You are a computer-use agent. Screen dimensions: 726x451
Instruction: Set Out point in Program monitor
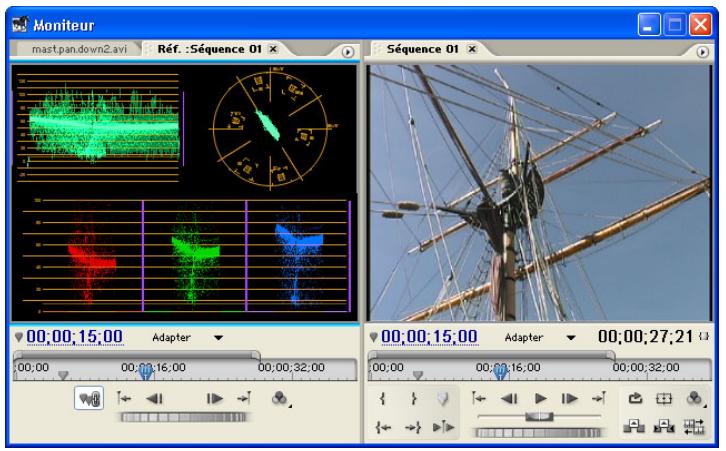pyautogui.click(x=413, y=399)
